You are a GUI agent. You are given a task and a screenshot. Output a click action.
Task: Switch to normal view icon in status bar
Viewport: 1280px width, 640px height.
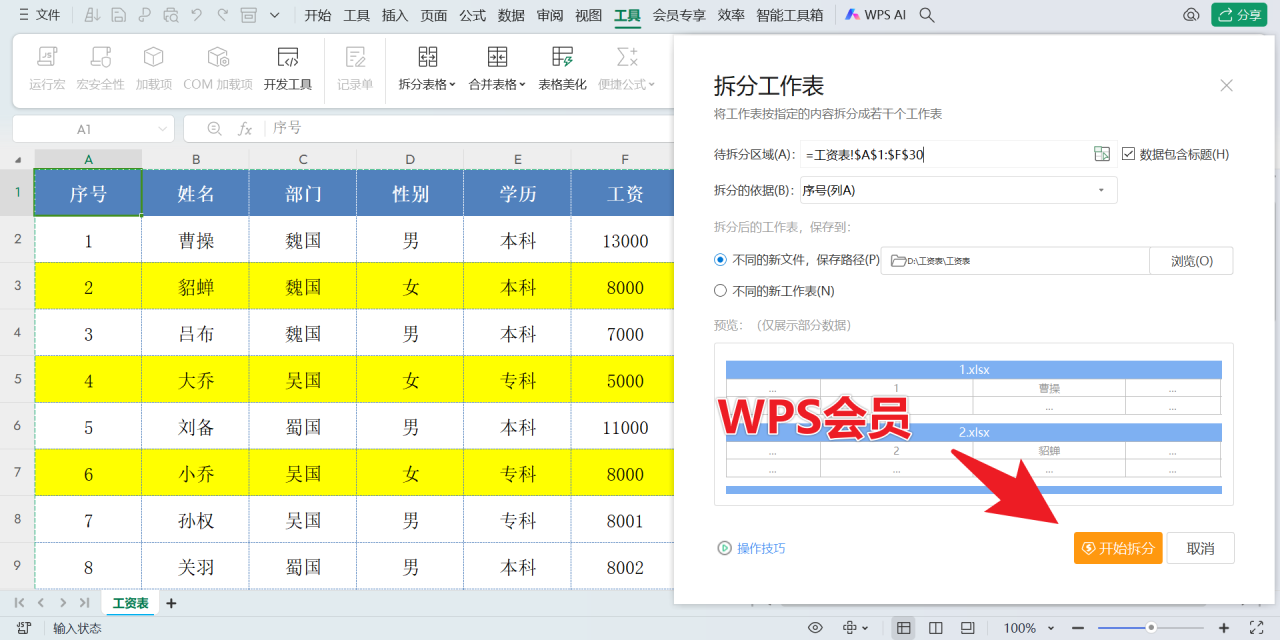904,628
